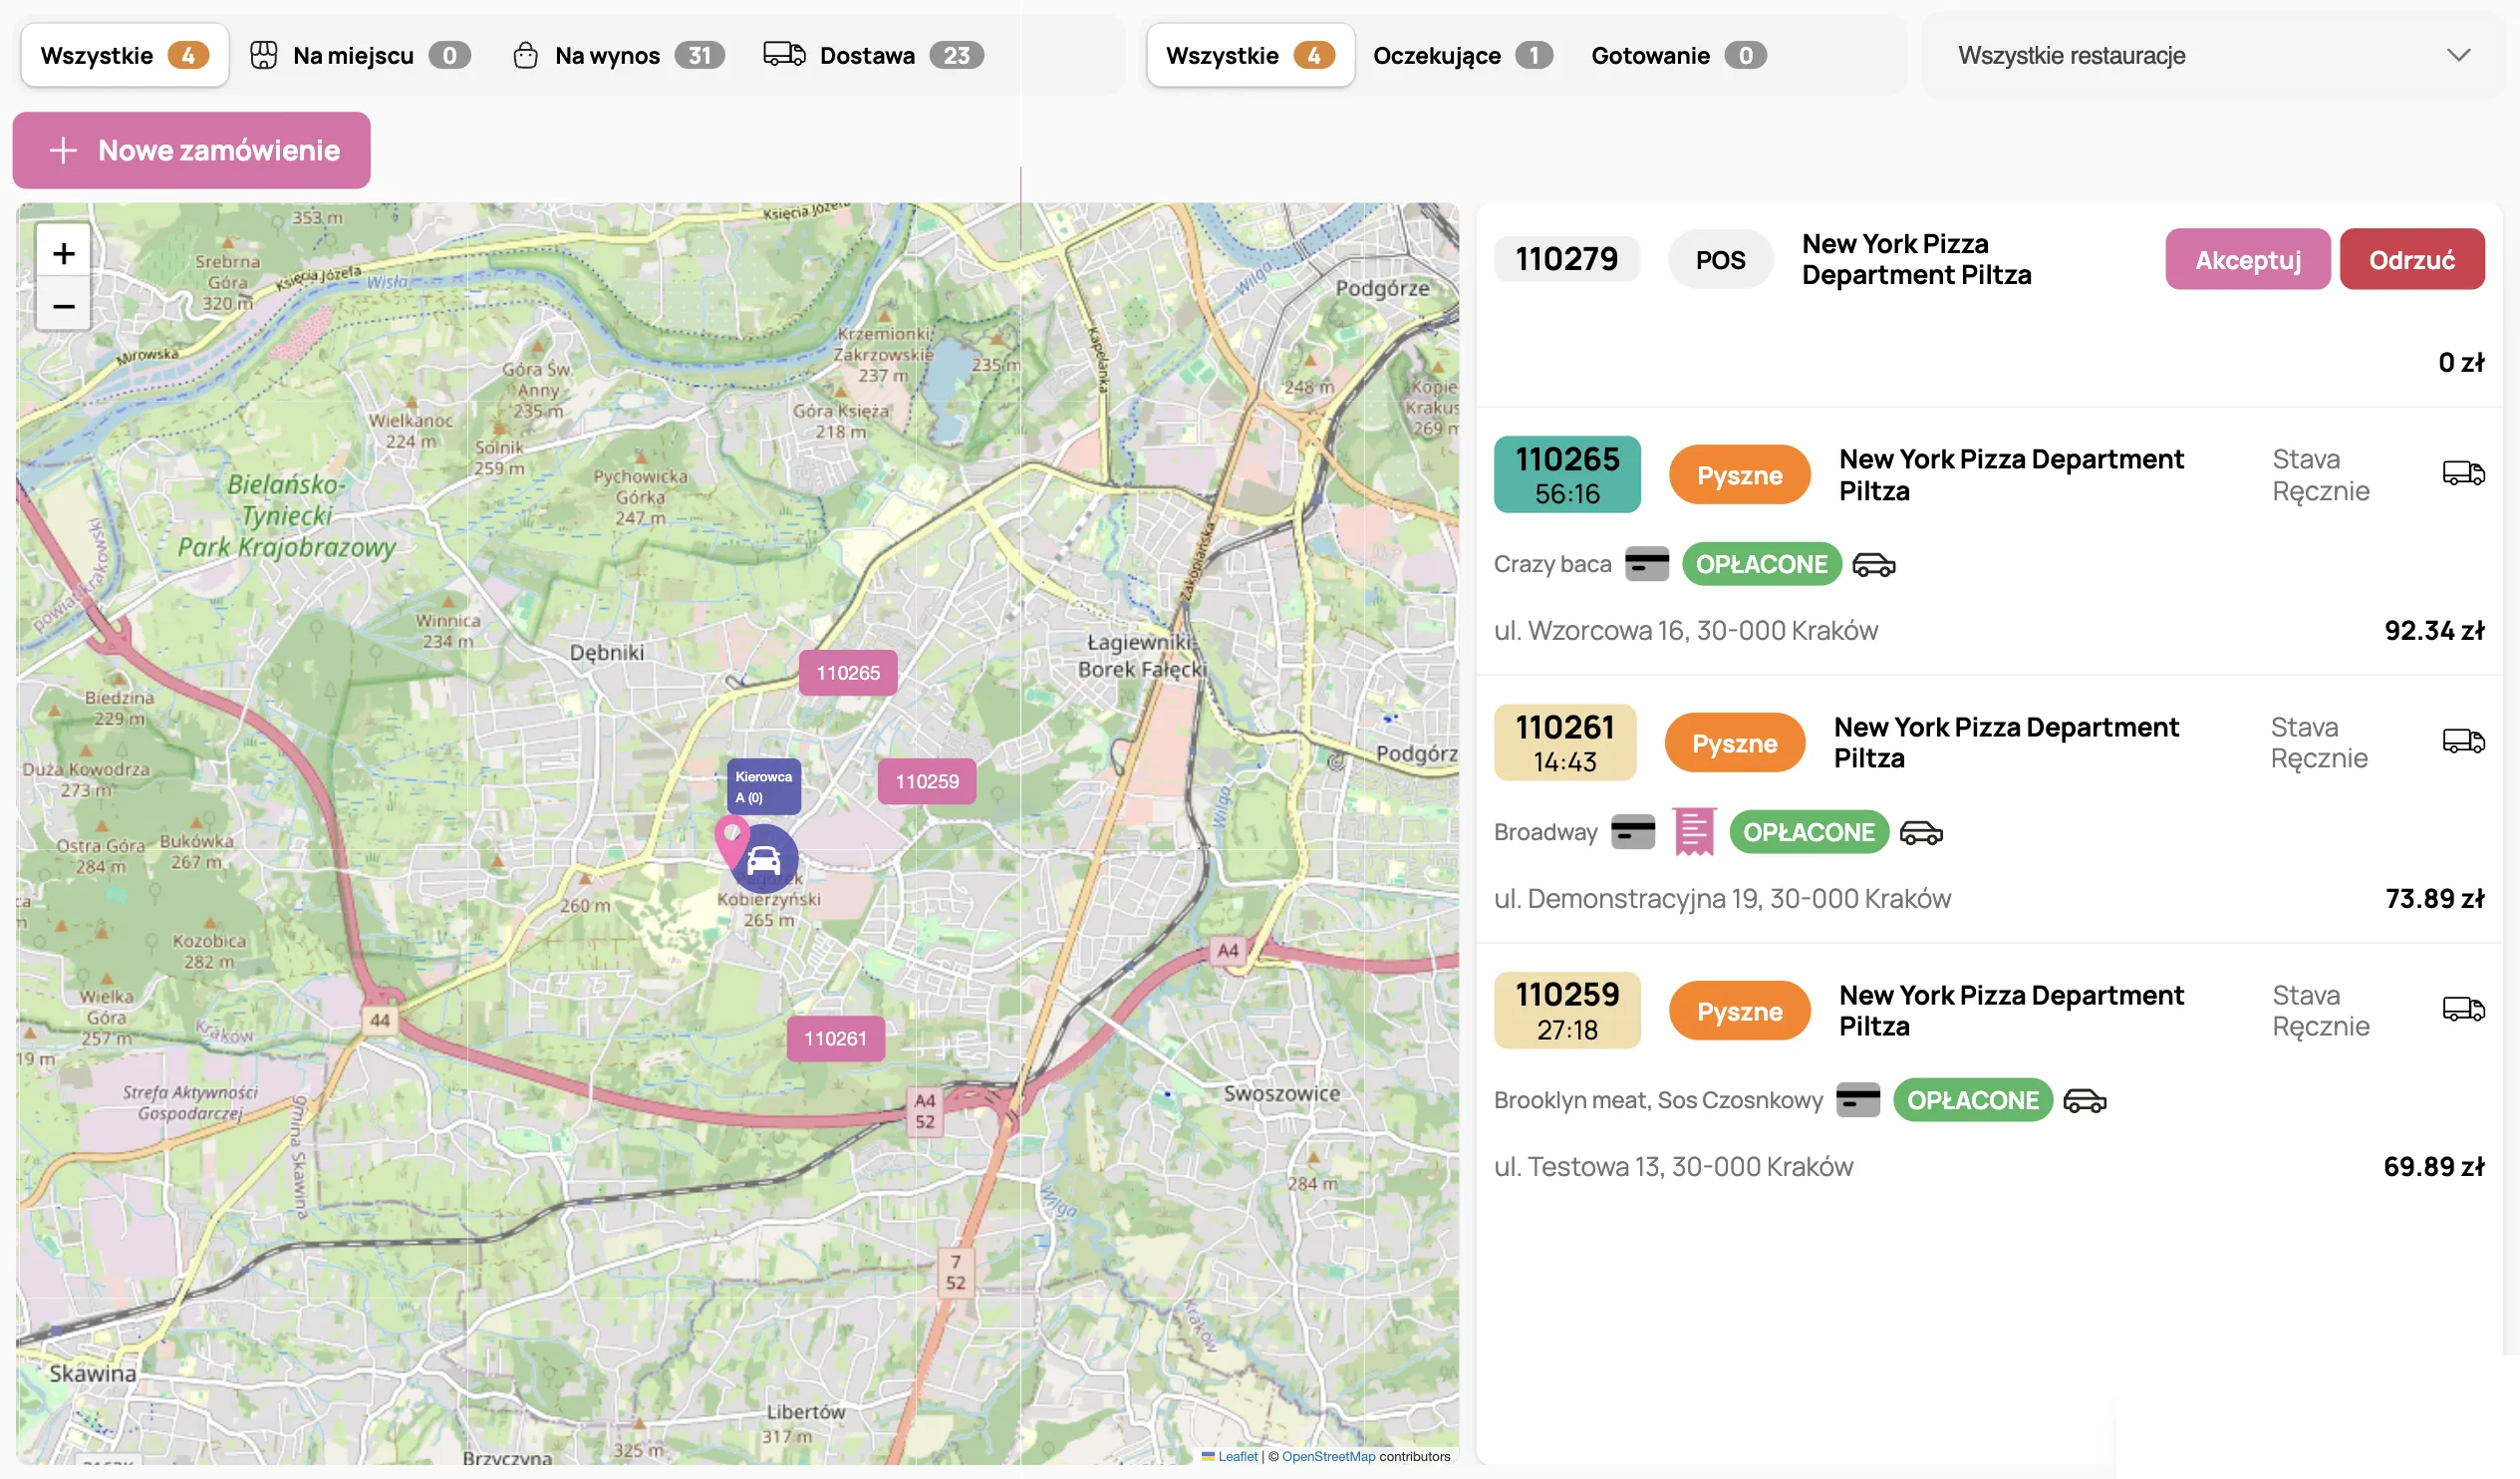
Task: Click card payment icon next to Broadway
Action: 1632,832
